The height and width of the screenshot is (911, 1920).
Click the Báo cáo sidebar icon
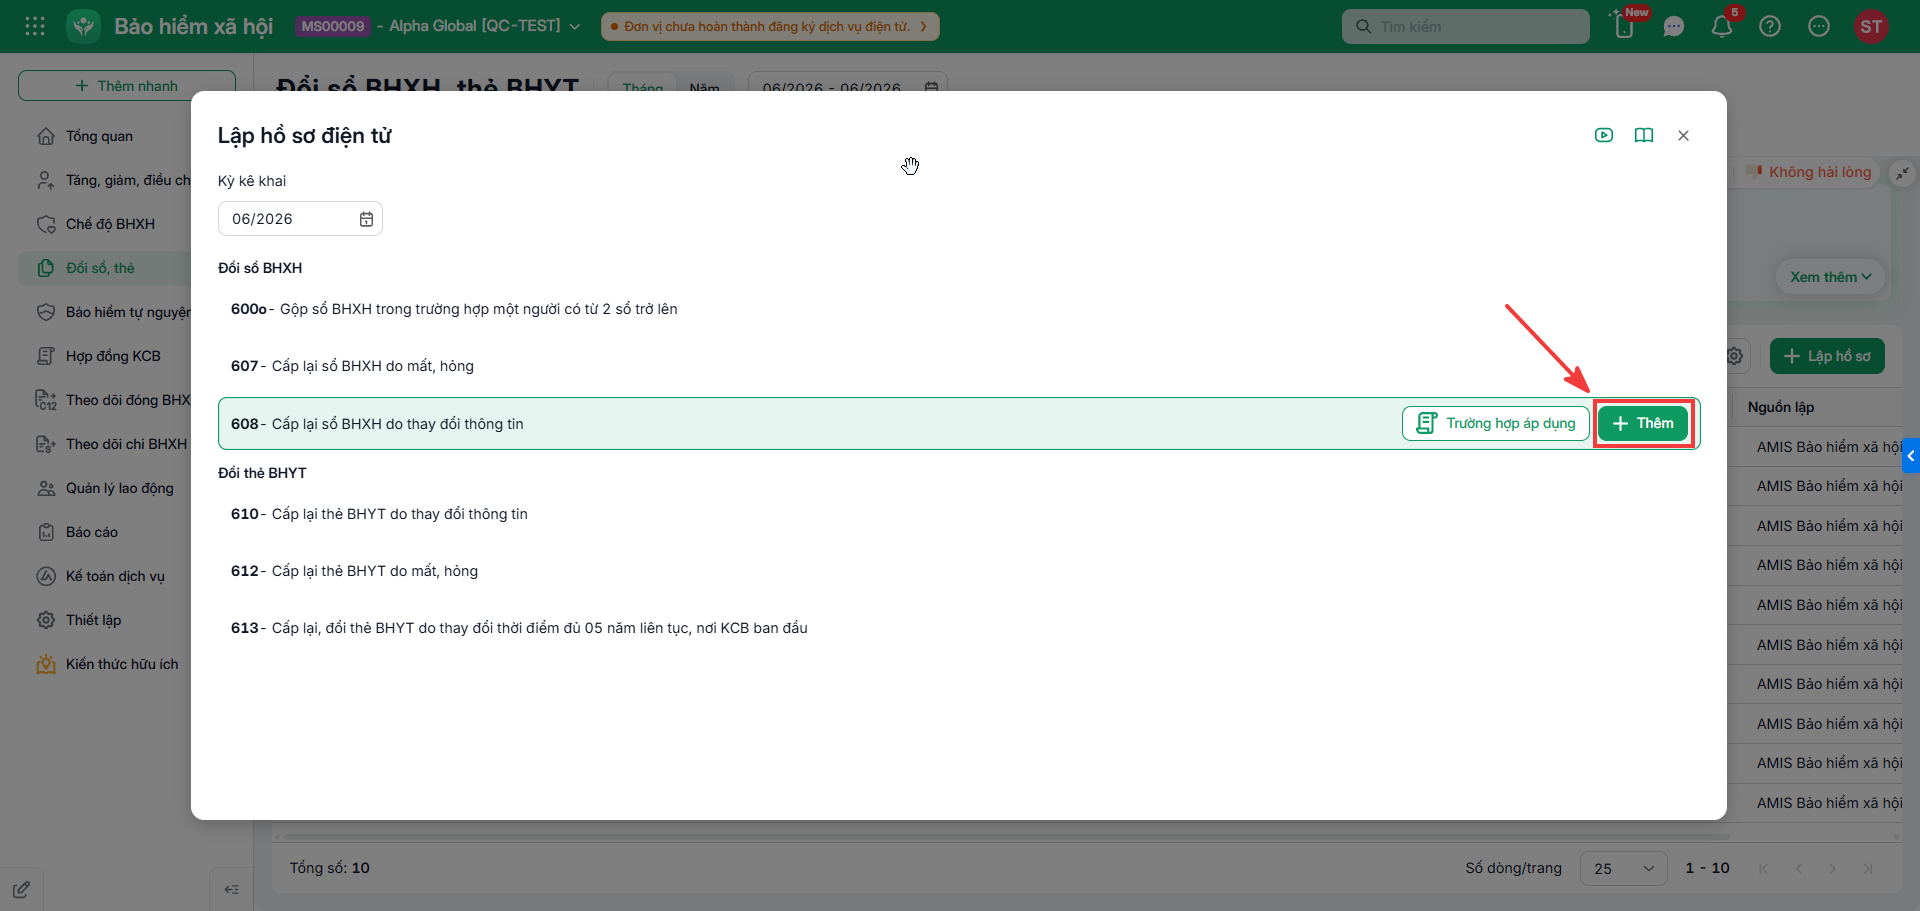click(46, 532)
